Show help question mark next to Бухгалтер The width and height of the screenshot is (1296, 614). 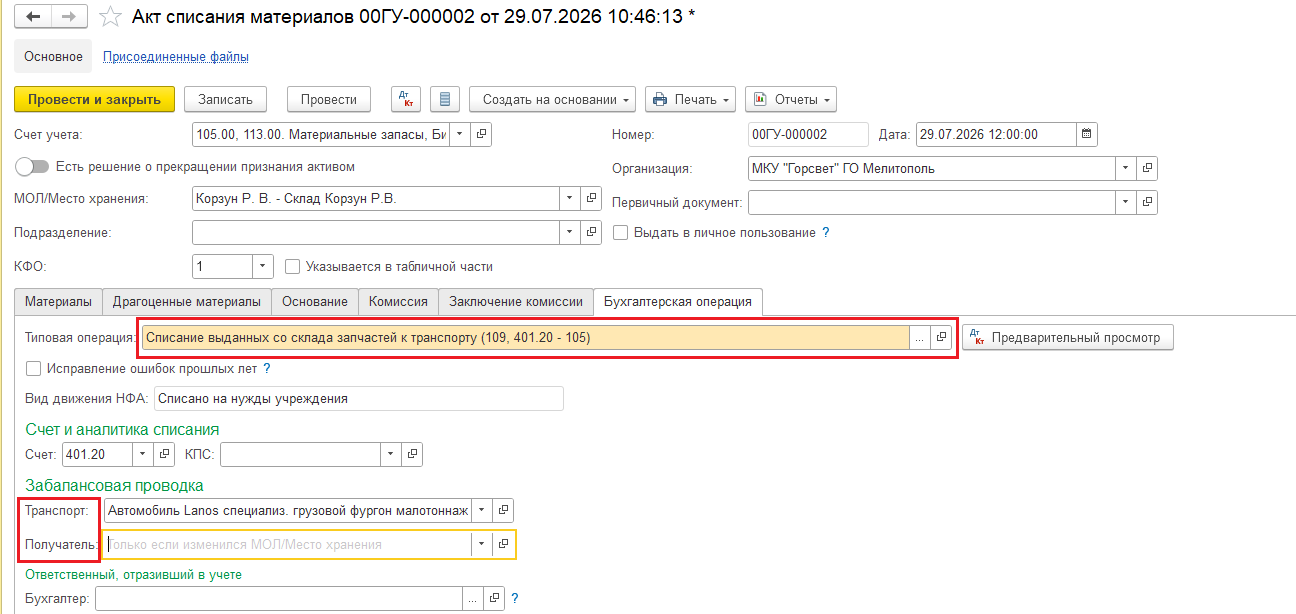[514, 598]
